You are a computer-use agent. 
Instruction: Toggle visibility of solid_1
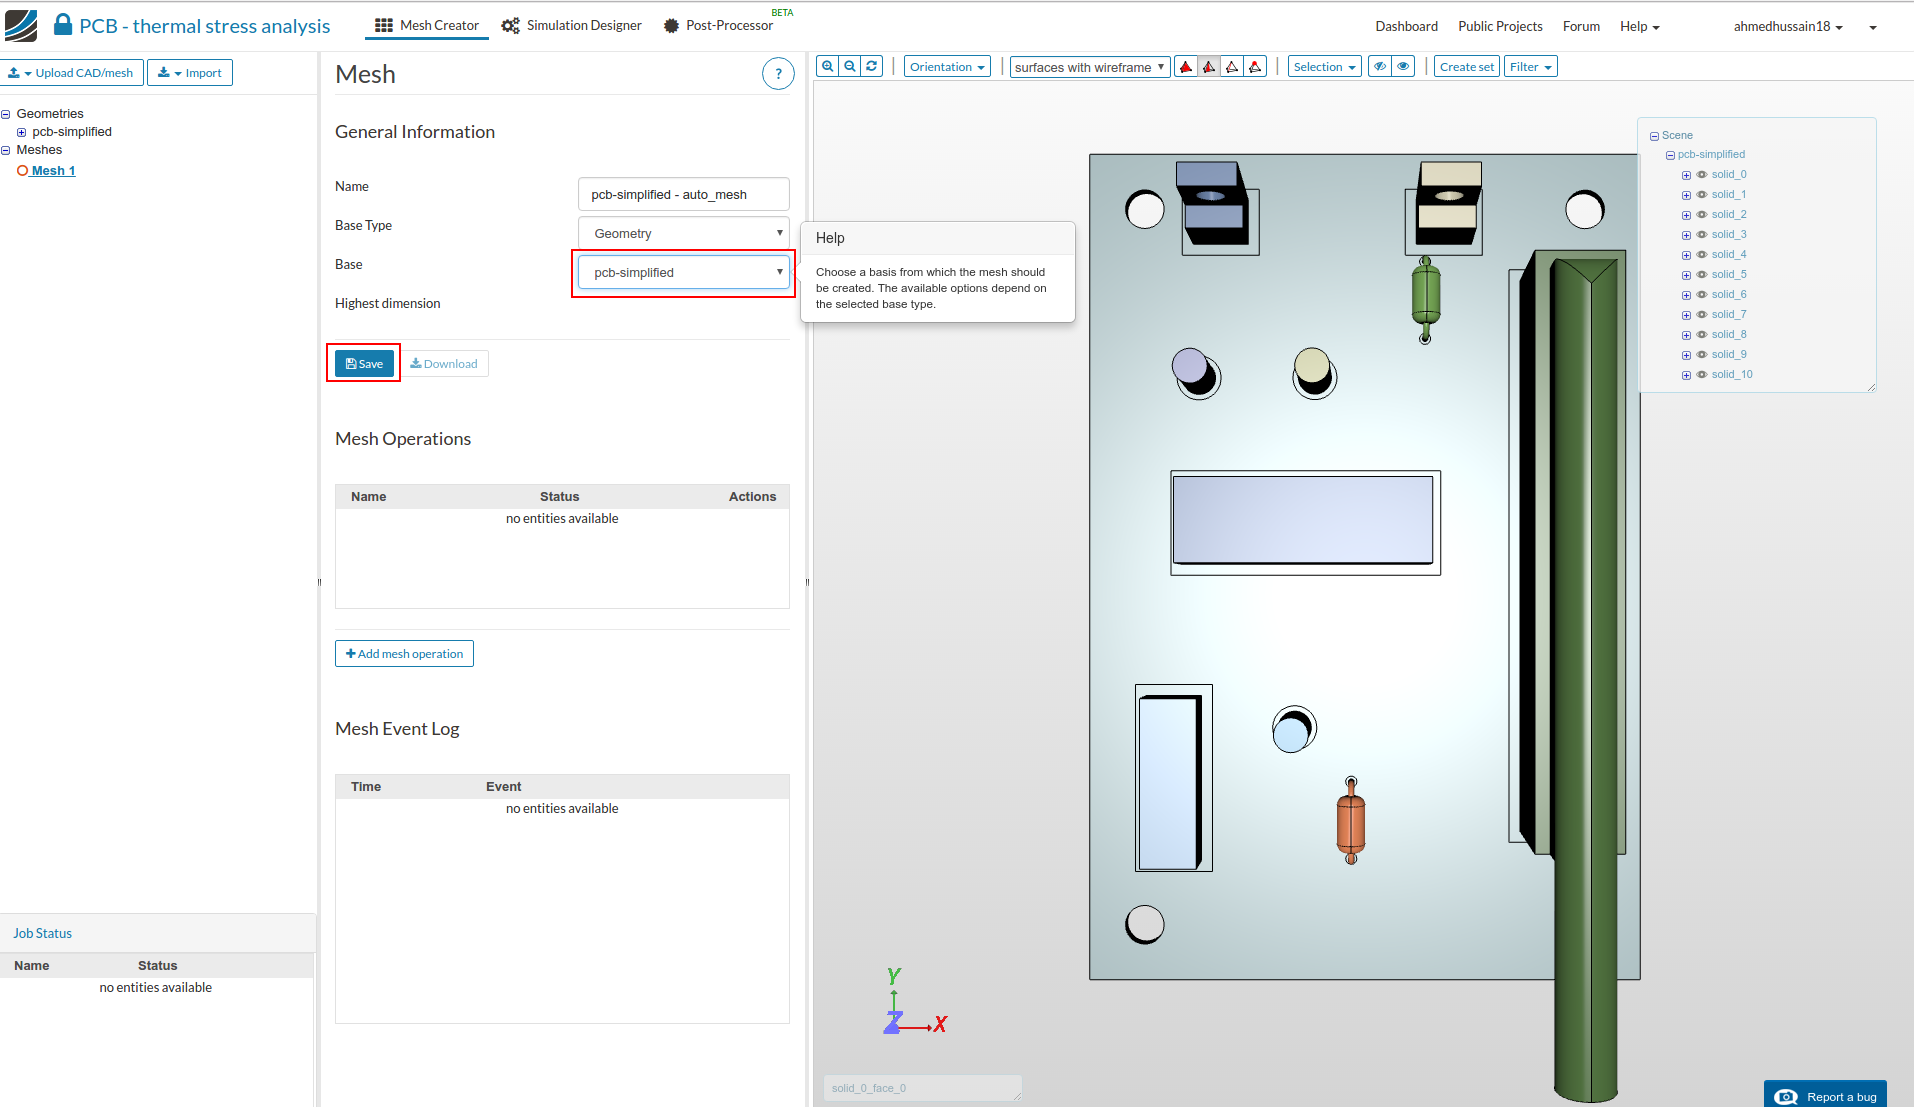(x=1702, y=195)
